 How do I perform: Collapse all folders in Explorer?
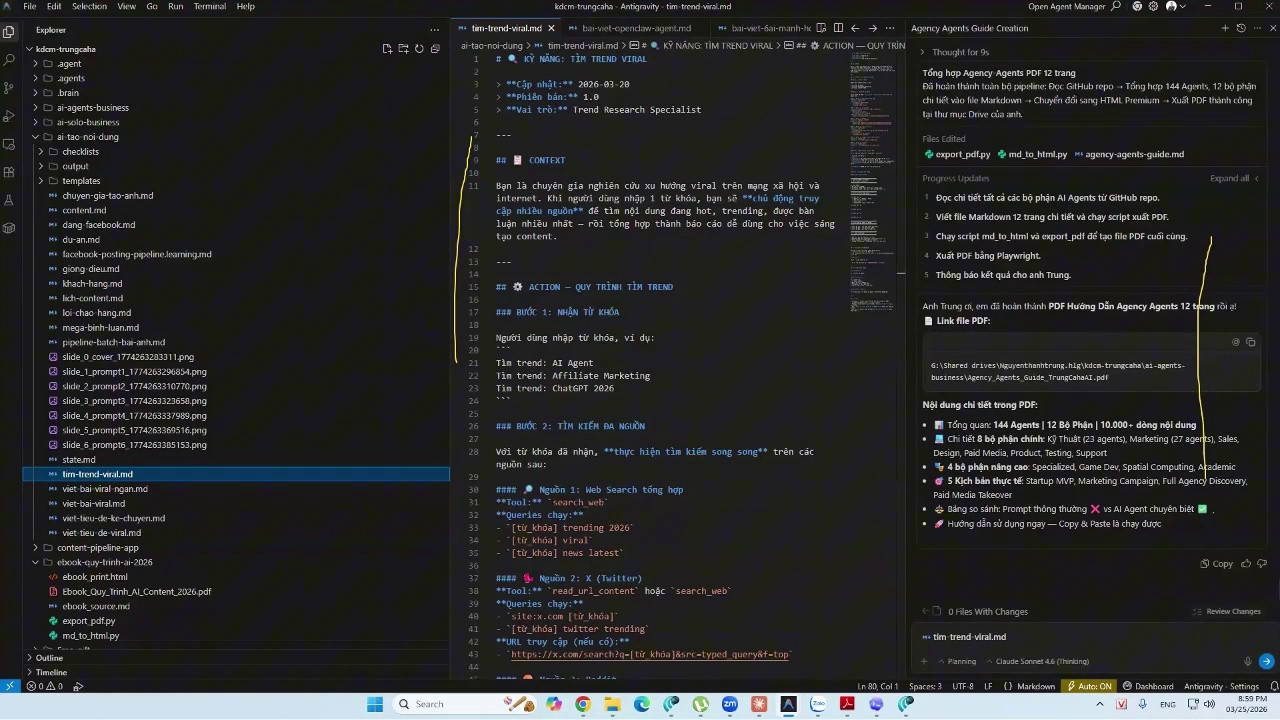pos(435,48)
